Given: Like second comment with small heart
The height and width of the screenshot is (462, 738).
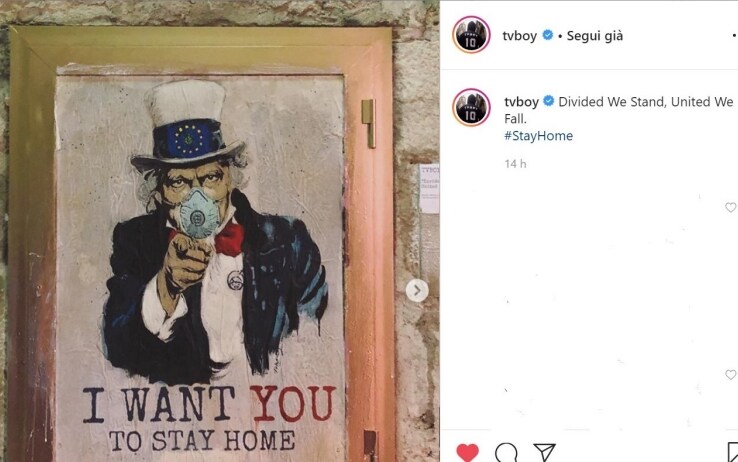Looking at the screenshot, I should click(730, 374).
